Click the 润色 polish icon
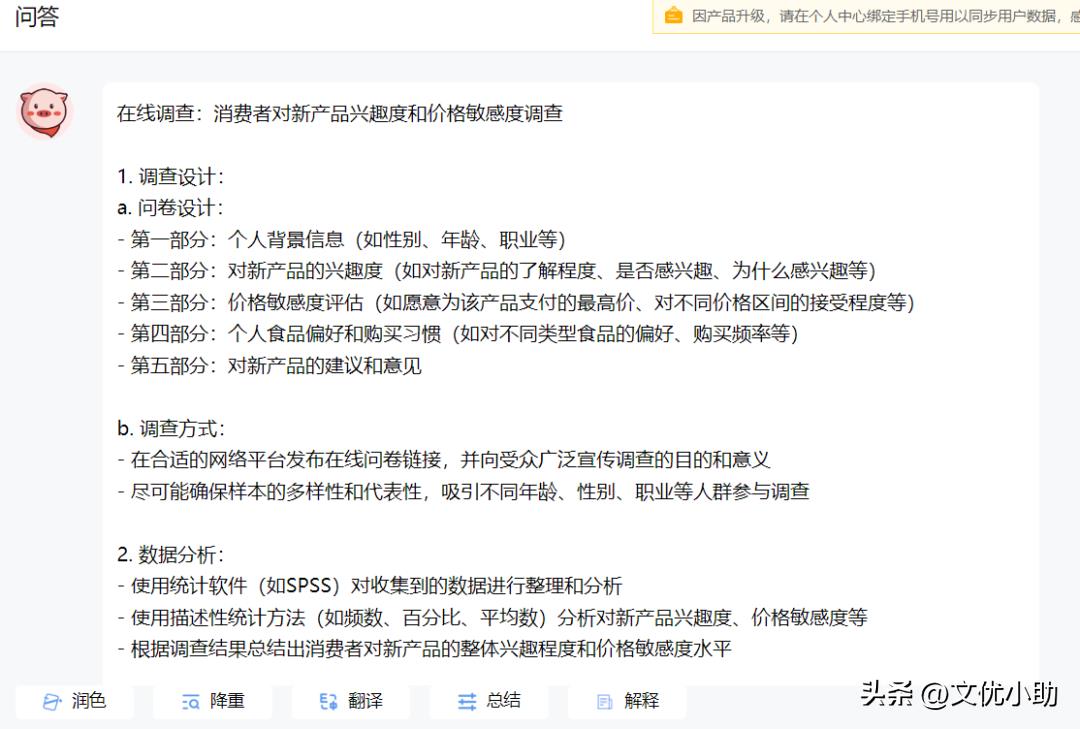The width and height of the screenshot is (1080, 729). pyautogui.click(x=52, y=701)
